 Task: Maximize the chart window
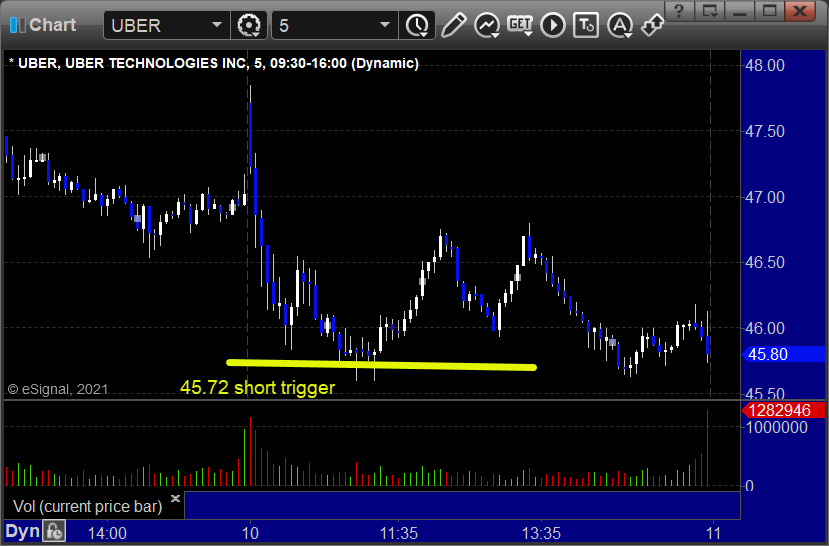(769, 10)
